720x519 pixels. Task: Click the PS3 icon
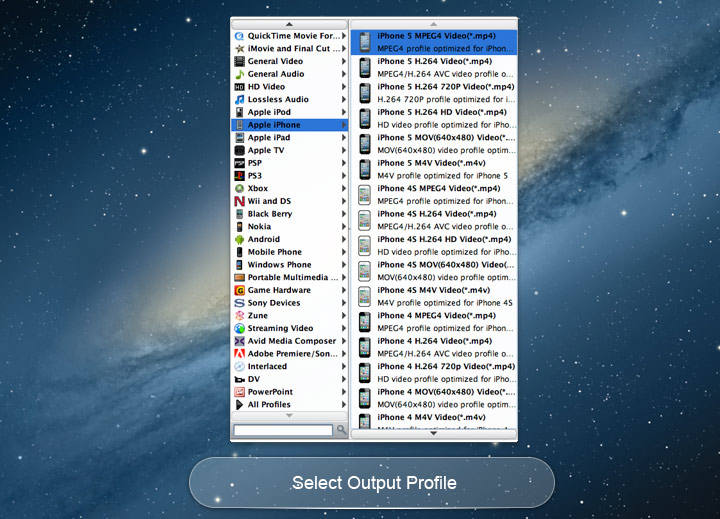click(239, 175)
